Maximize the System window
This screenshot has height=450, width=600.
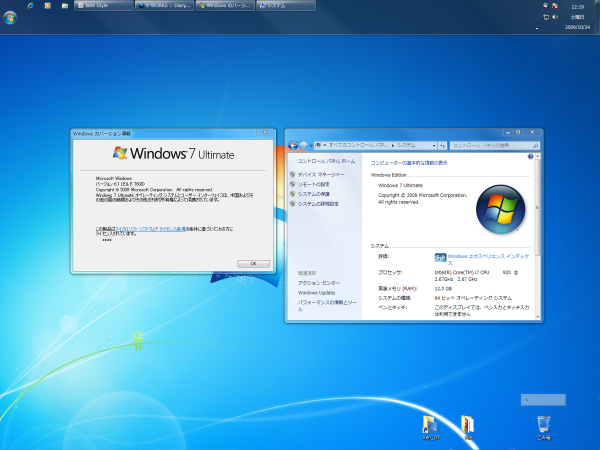(x=518, y=132)
